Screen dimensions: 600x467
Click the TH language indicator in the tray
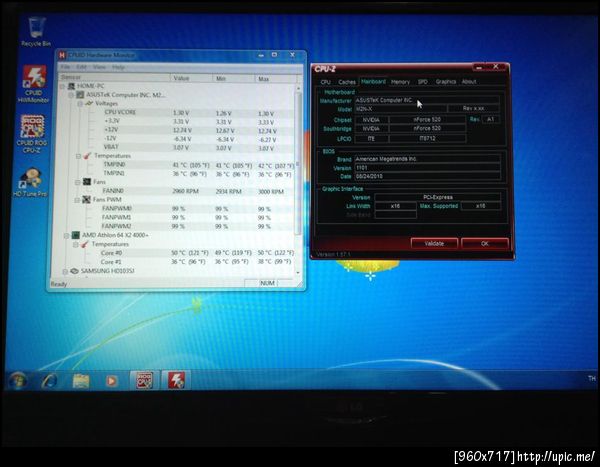(592, 379)
